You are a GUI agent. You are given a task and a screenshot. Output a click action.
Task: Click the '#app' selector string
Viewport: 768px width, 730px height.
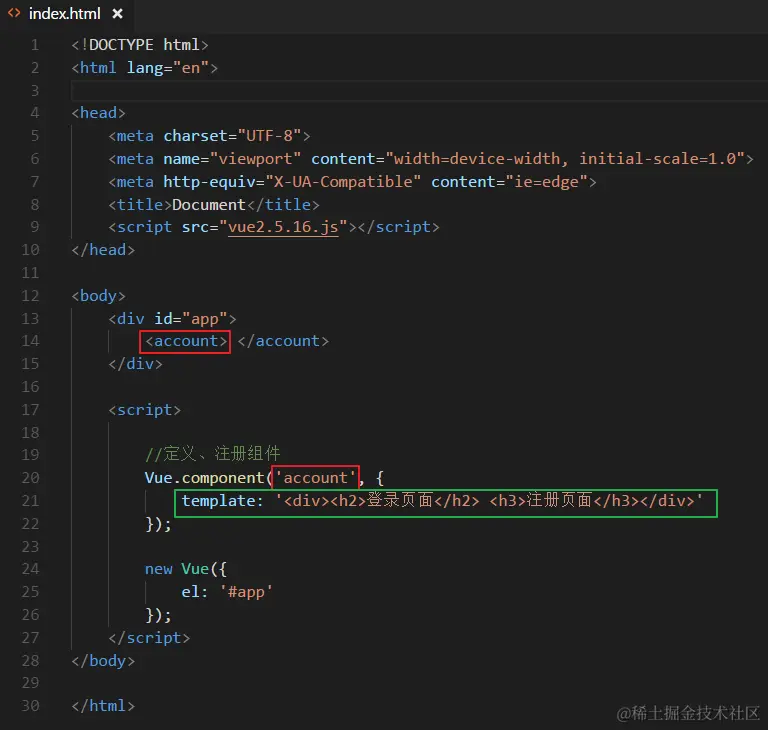tap(246, 592)
